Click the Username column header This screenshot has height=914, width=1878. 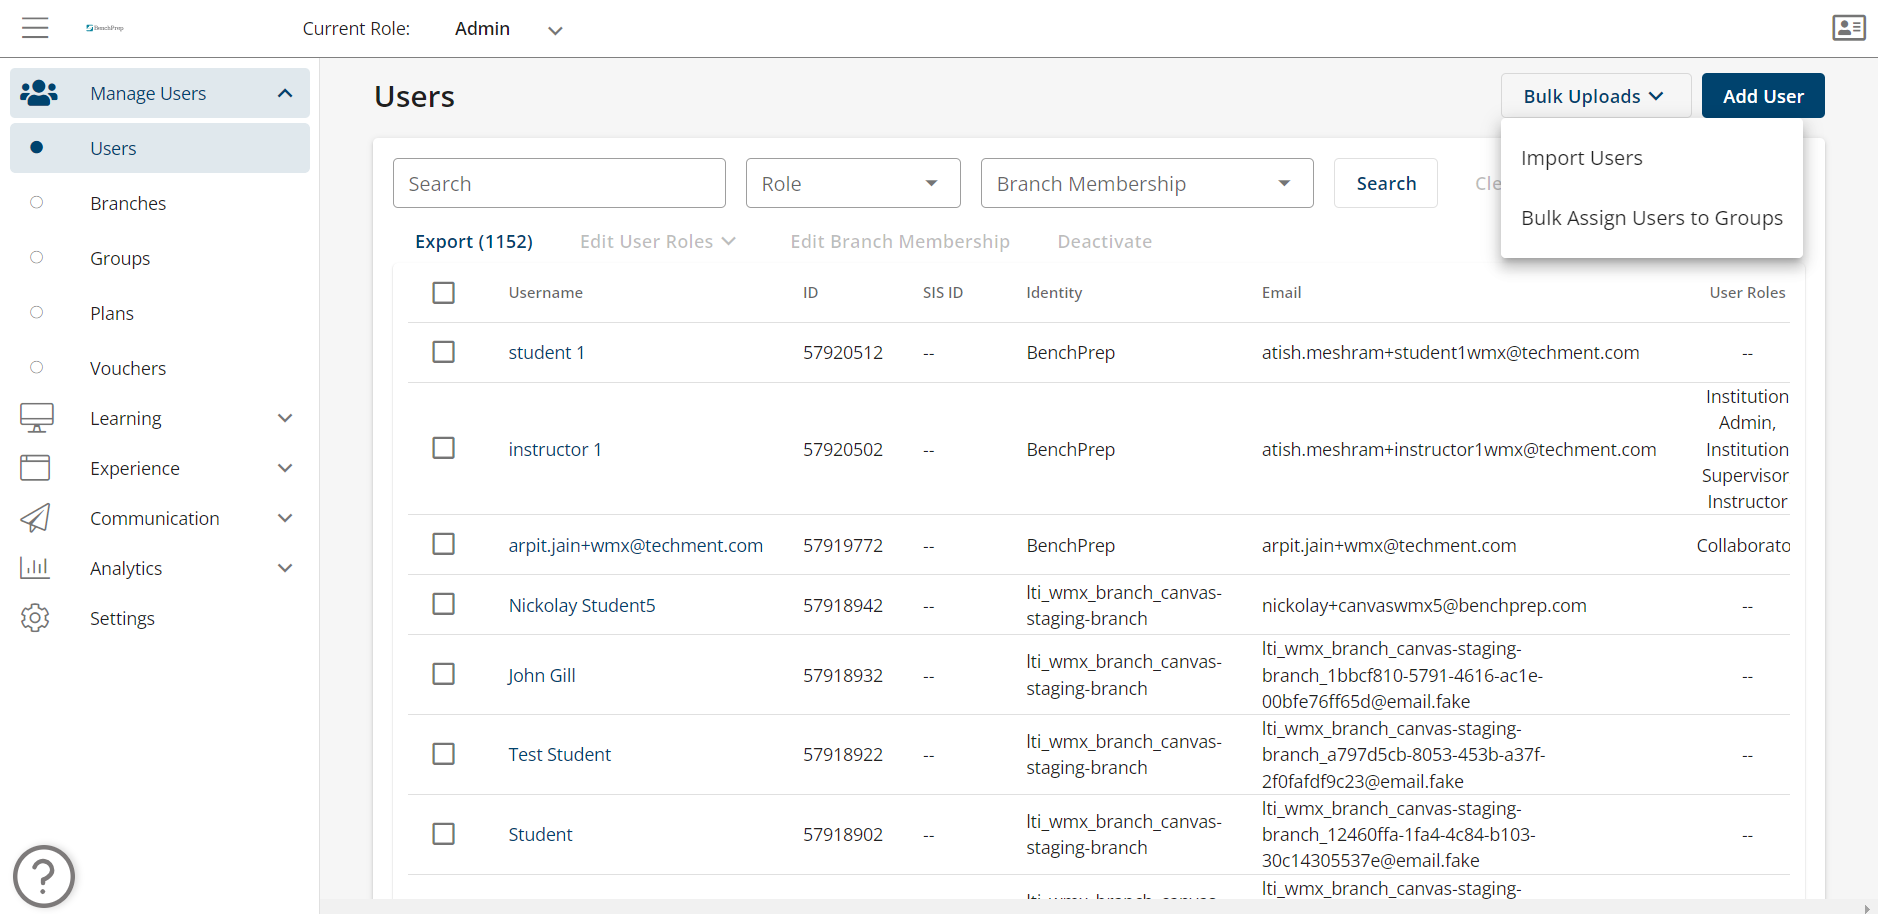click(x=545, y=292)
